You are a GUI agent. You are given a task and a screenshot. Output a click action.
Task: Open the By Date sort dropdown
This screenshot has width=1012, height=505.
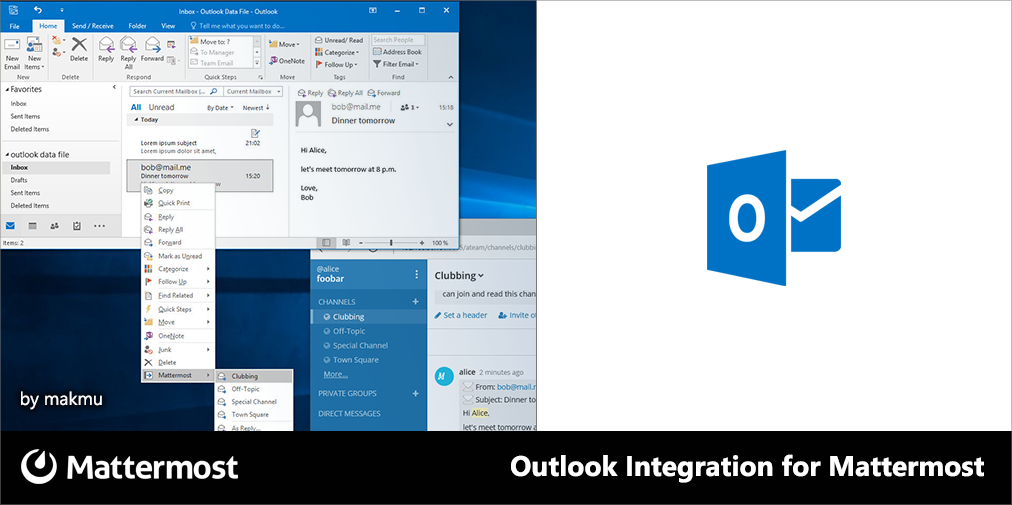(x=220, y=108)
